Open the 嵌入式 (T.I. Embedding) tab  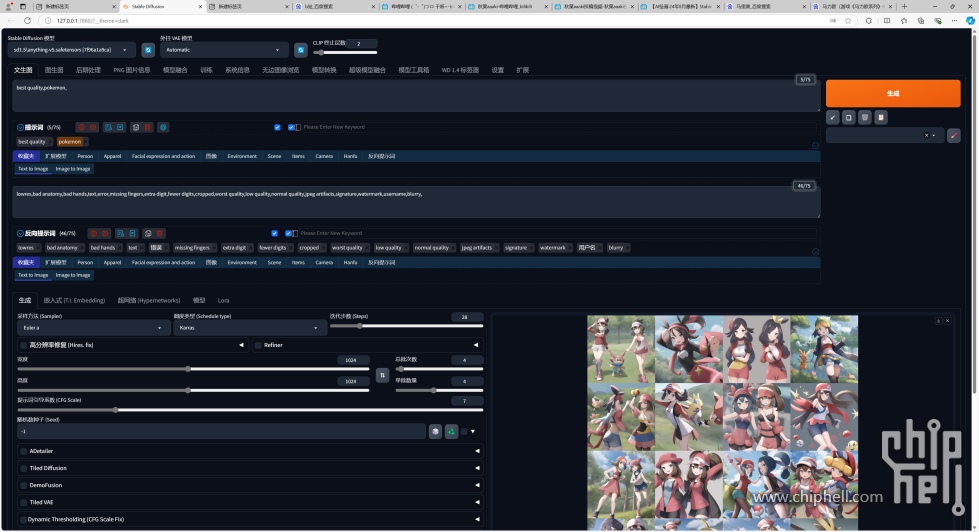click(x=74, y=300)
